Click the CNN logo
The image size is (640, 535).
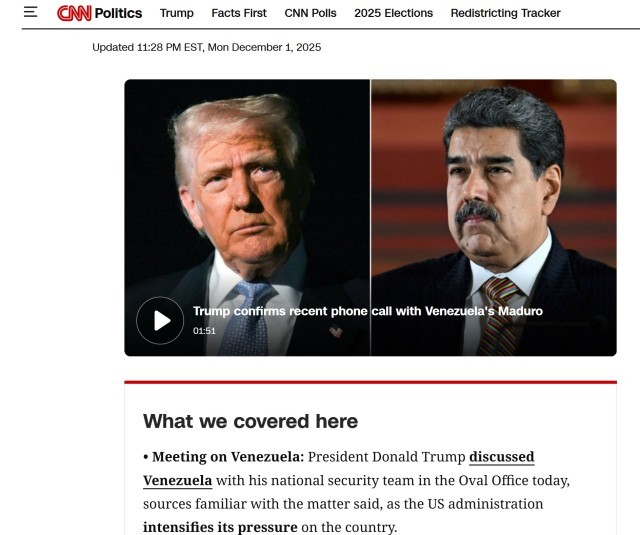coord(74,13)
